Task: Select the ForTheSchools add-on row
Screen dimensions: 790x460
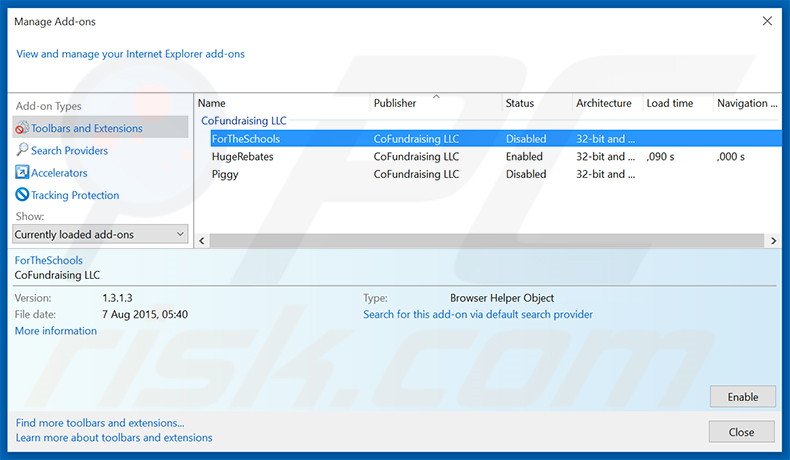Action: point(496,139)
